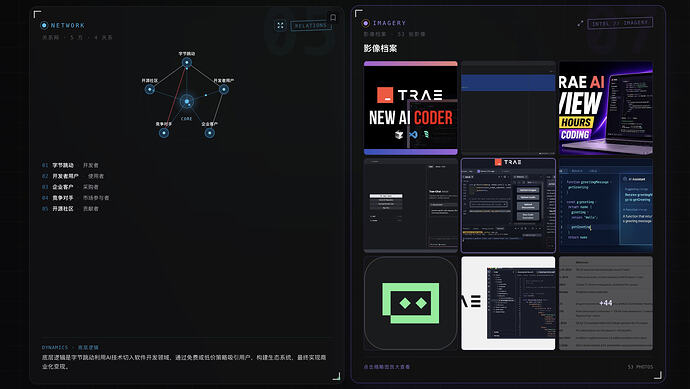Open the blue code assistant thumbnail
The height and width of the screenshot is (389, 690).
(606, 206)
